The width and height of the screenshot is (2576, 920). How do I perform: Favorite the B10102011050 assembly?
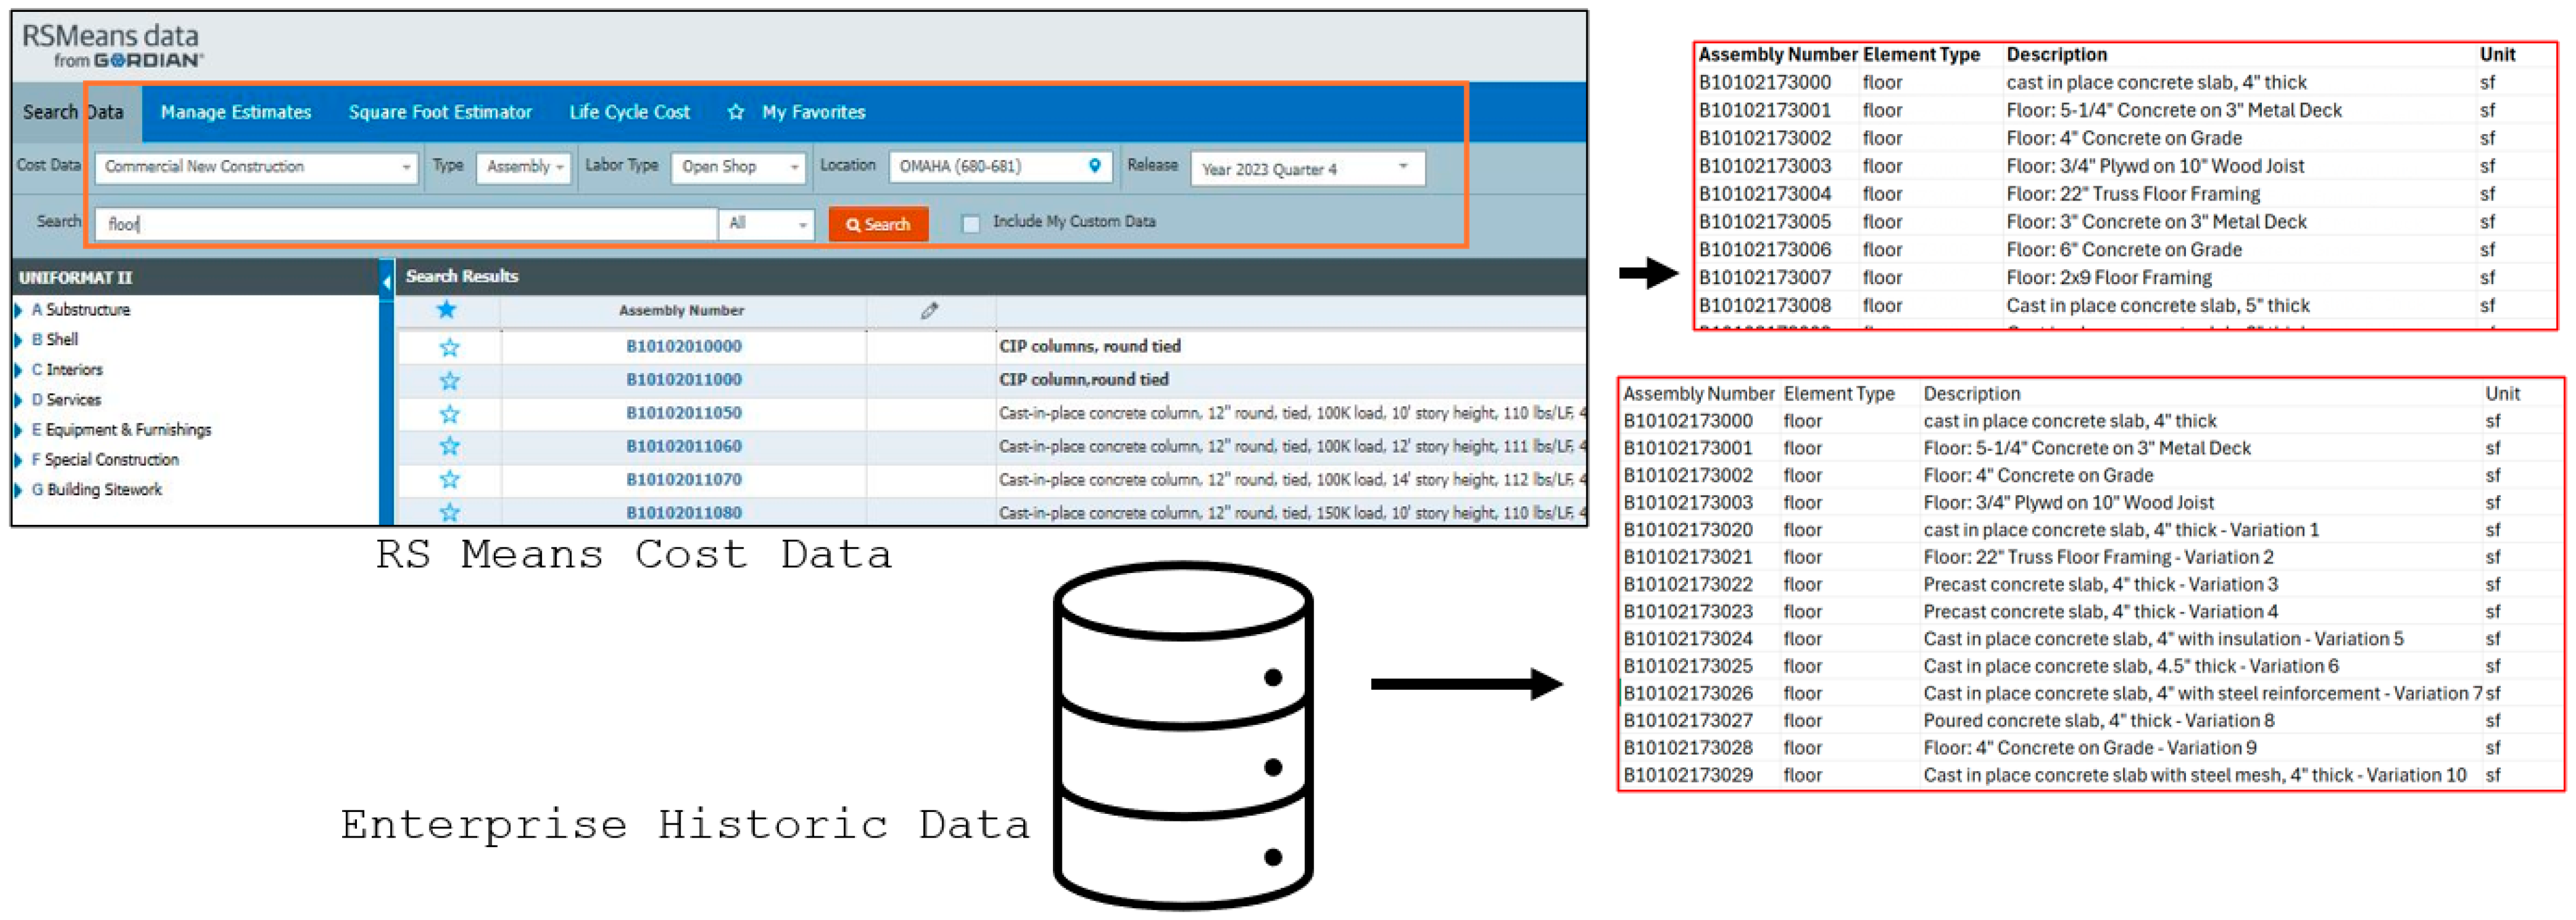(449, 413)
